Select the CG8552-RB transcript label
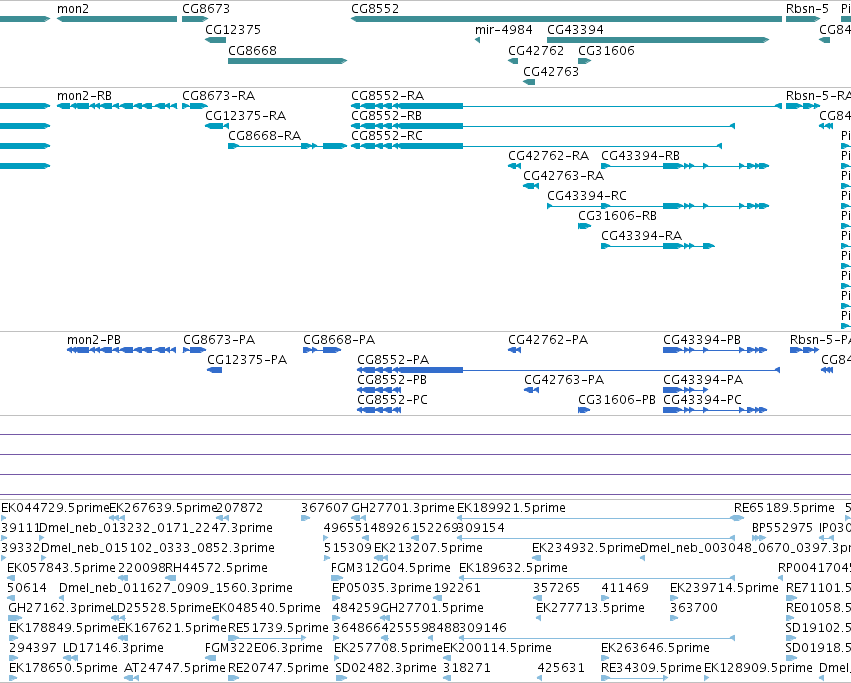The image size is (851, 683). coord(386,116)
